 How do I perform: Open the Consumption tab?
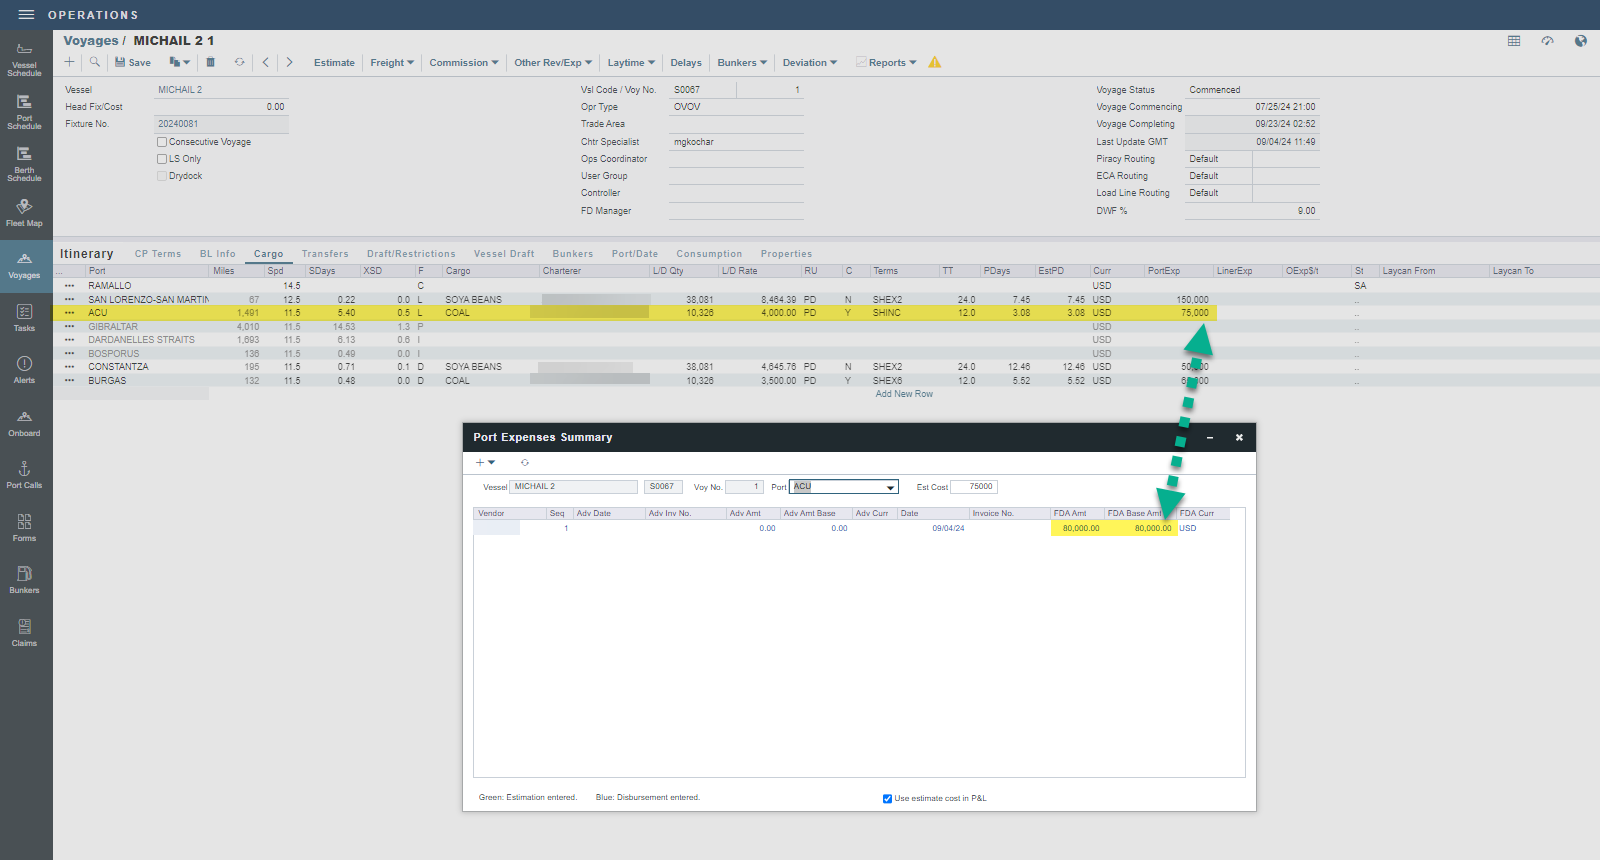click(x=709, y=254)
